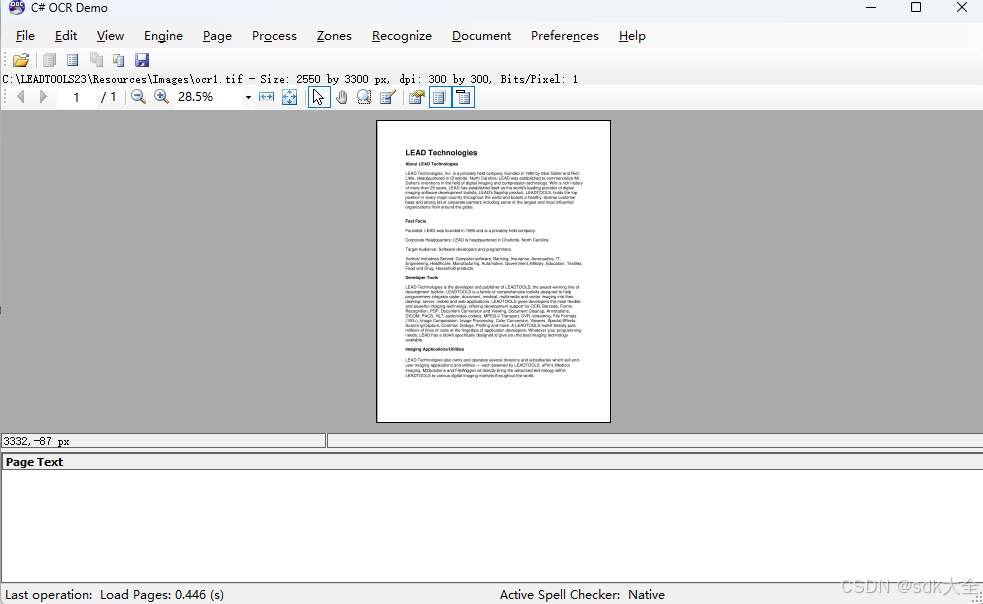
Task: Go to the previous page arrow
Action: 21,97
